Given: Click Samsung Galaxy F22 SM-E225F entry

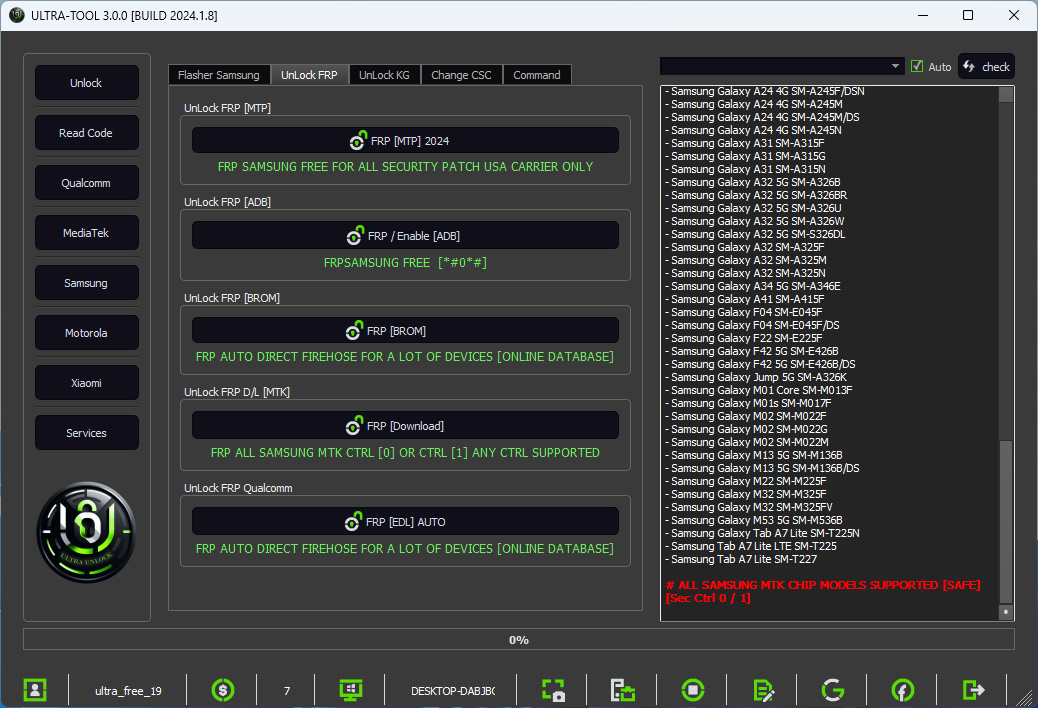Looking at the screenshot, I should [743, 338].
